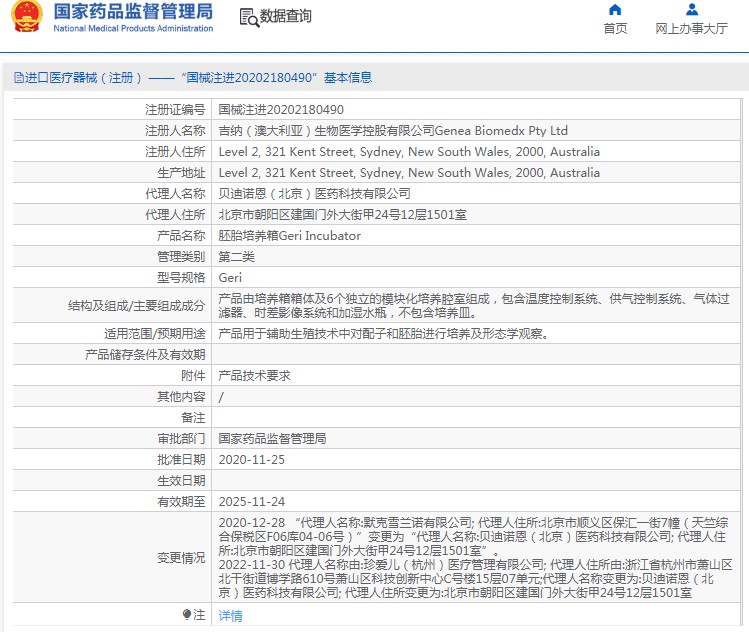Open 网上办事大厅 text link
The height and width of the screenshot is (632, 749).
(x=691, y=29)
